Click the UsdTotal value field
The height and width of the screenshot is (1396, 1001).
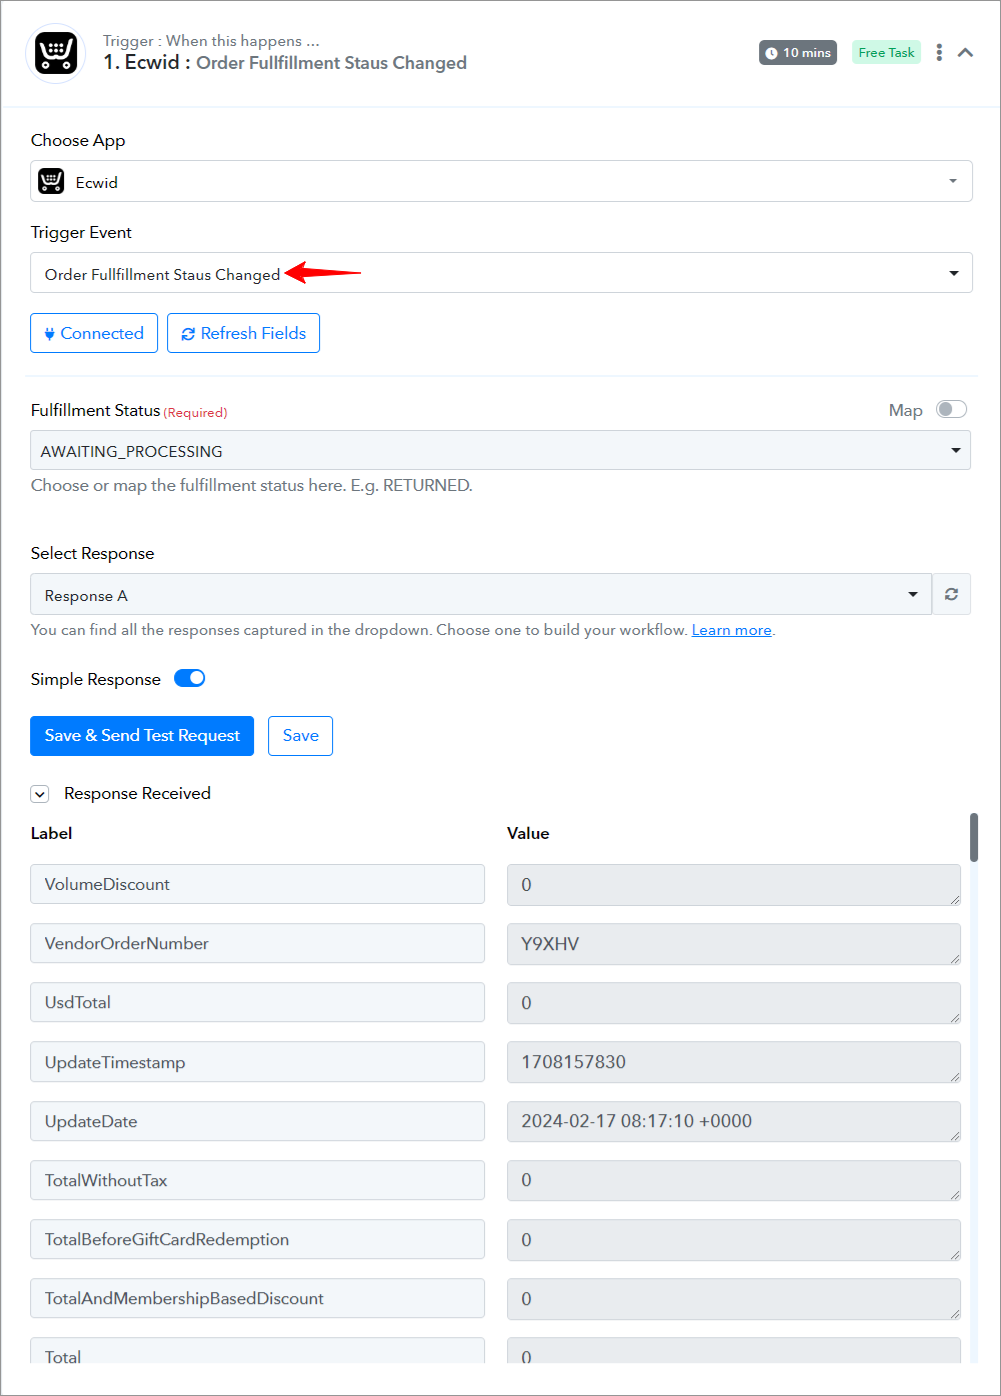734,1003
